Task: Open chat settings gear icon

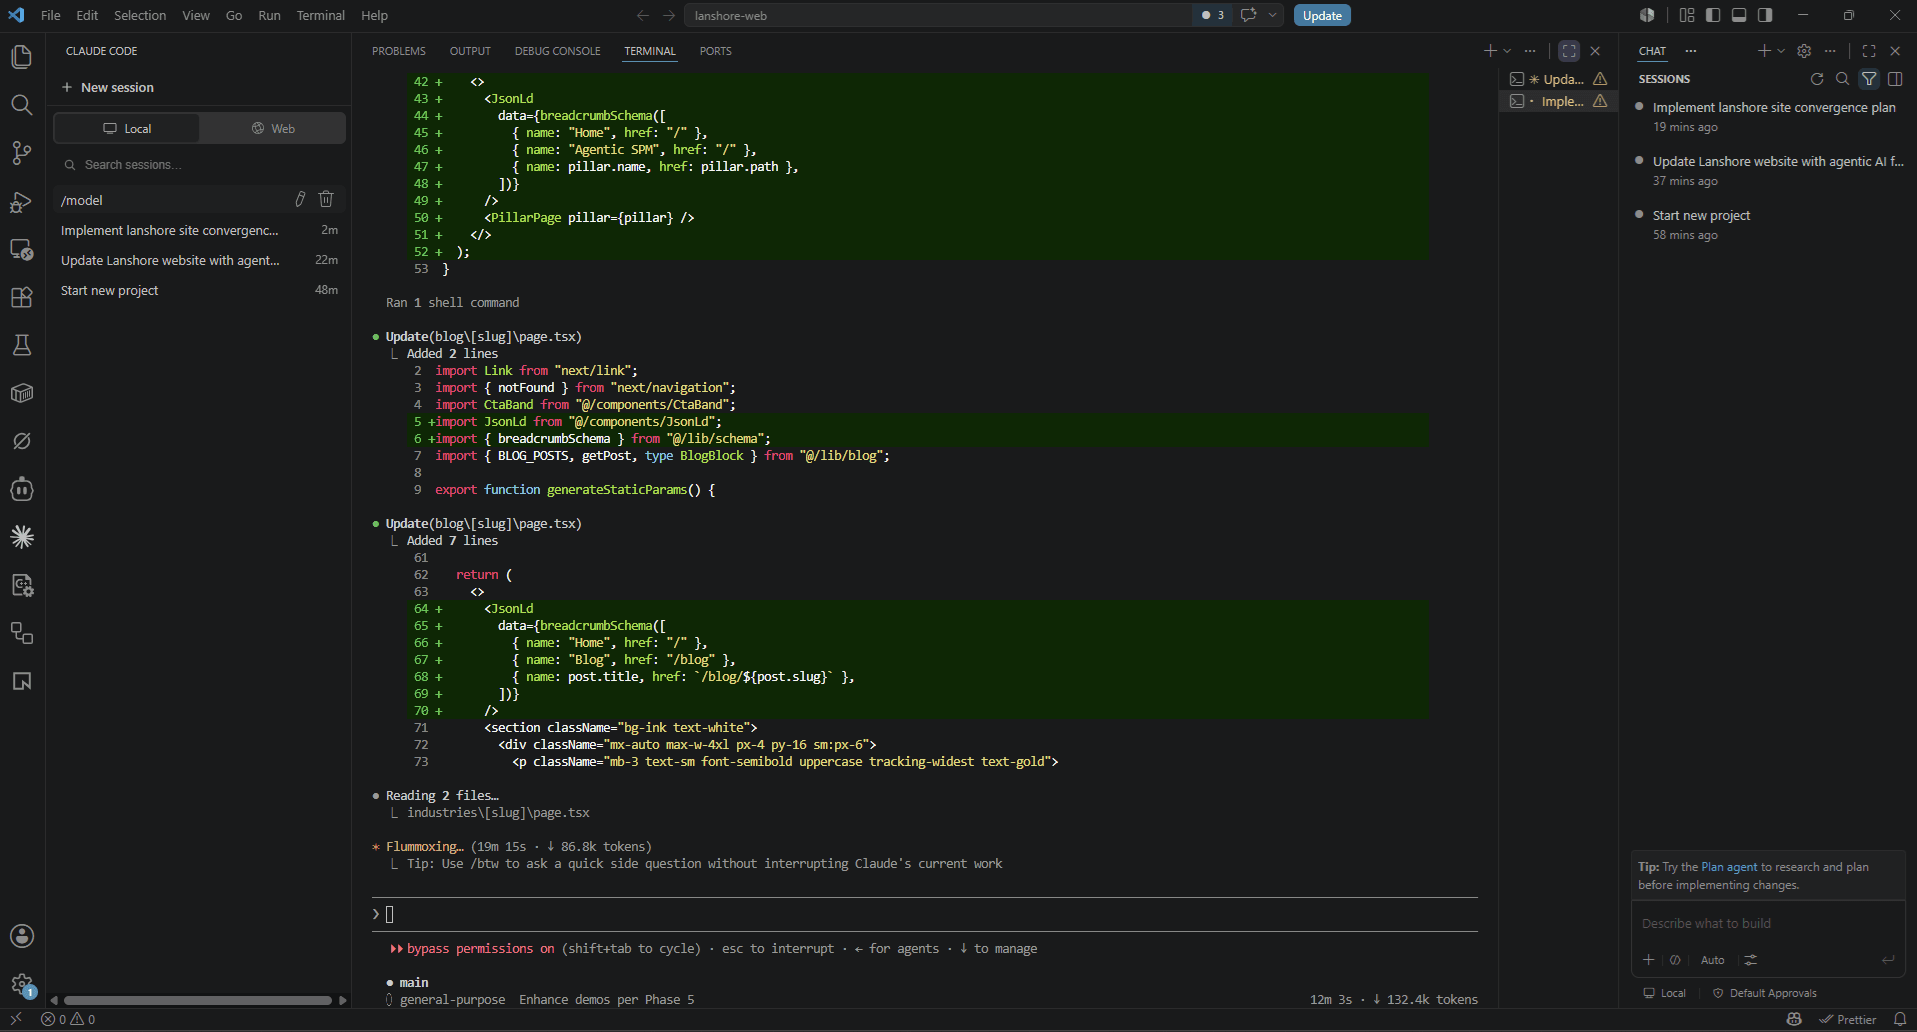Action: click(x=1804, y=51)
